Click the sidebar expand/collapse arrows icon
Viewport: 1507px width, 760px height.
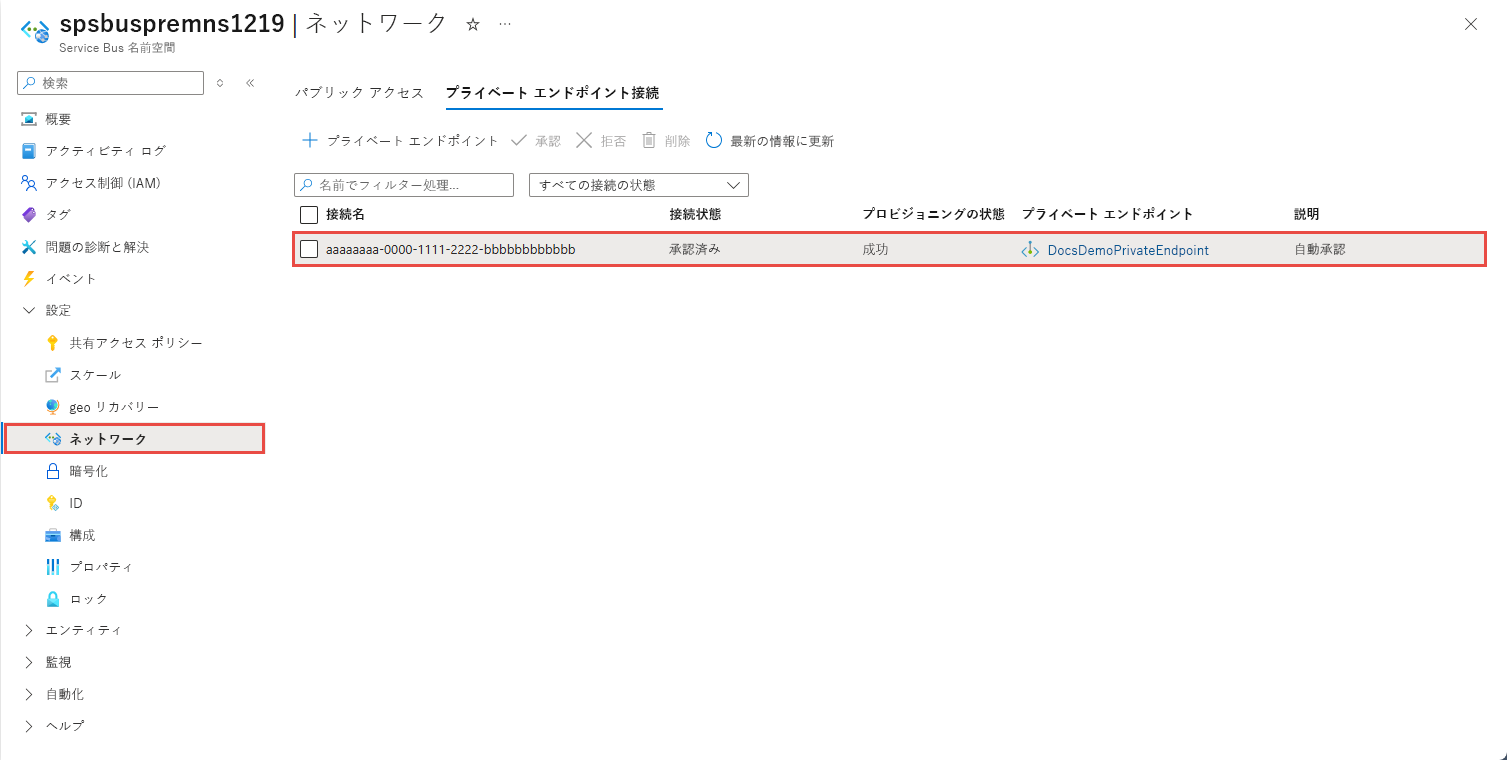coord(220,83)
